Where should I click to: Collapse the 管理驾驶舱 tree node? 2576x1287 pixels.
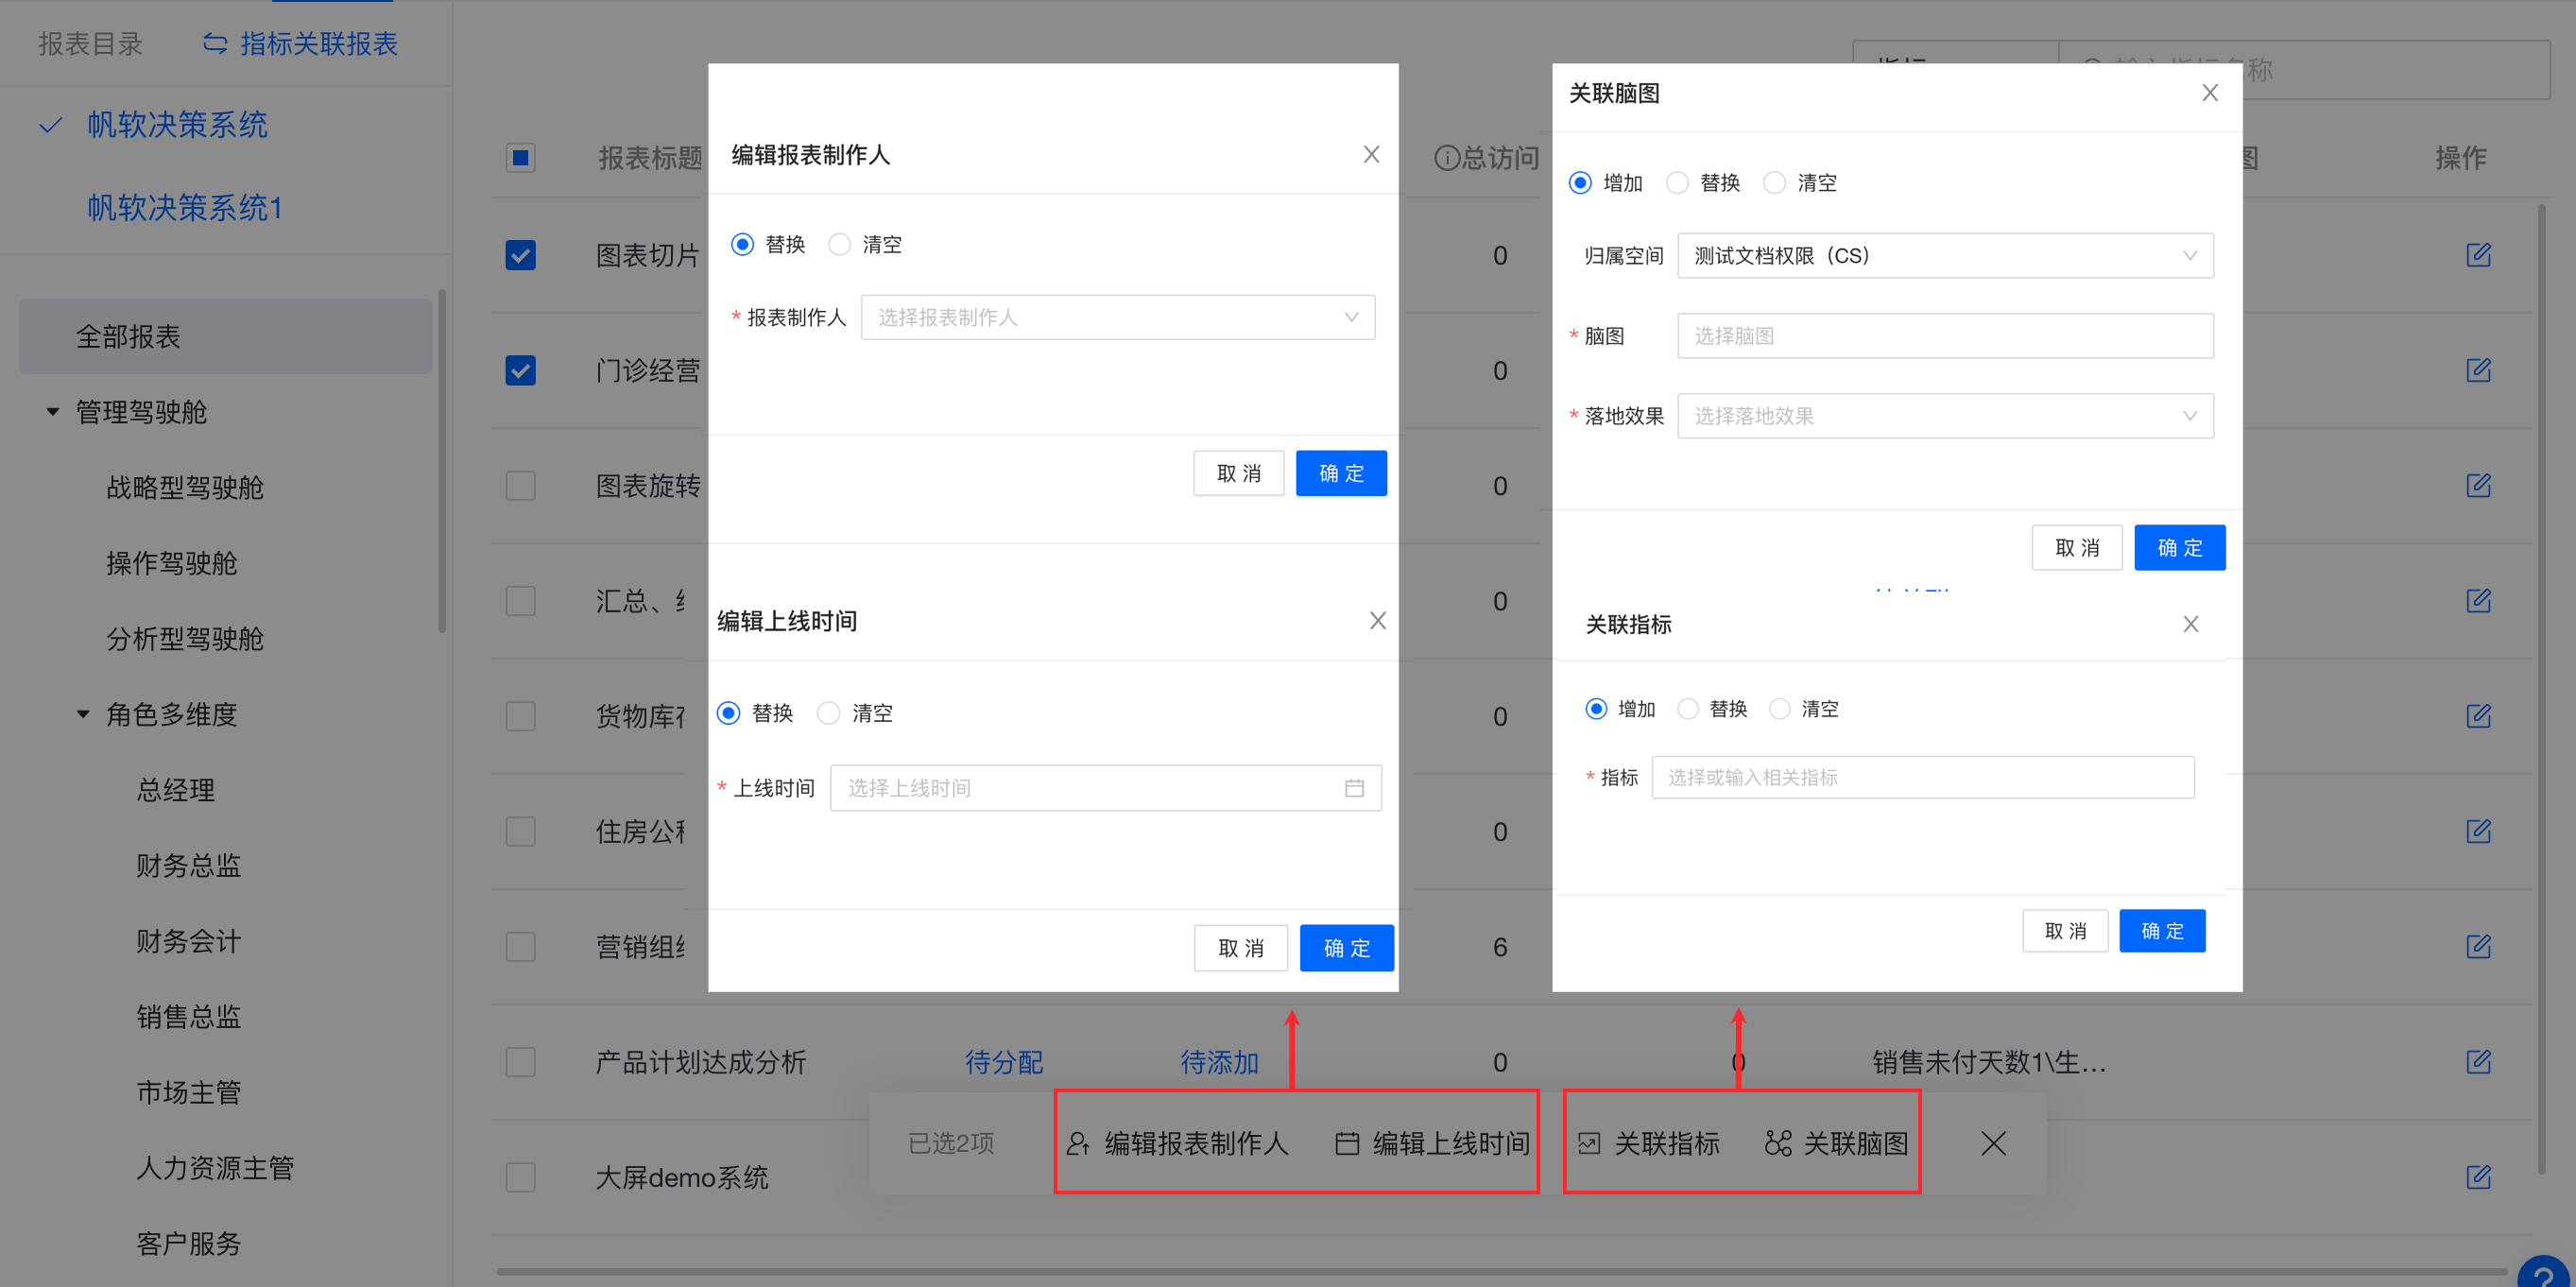tap(53, 412)
